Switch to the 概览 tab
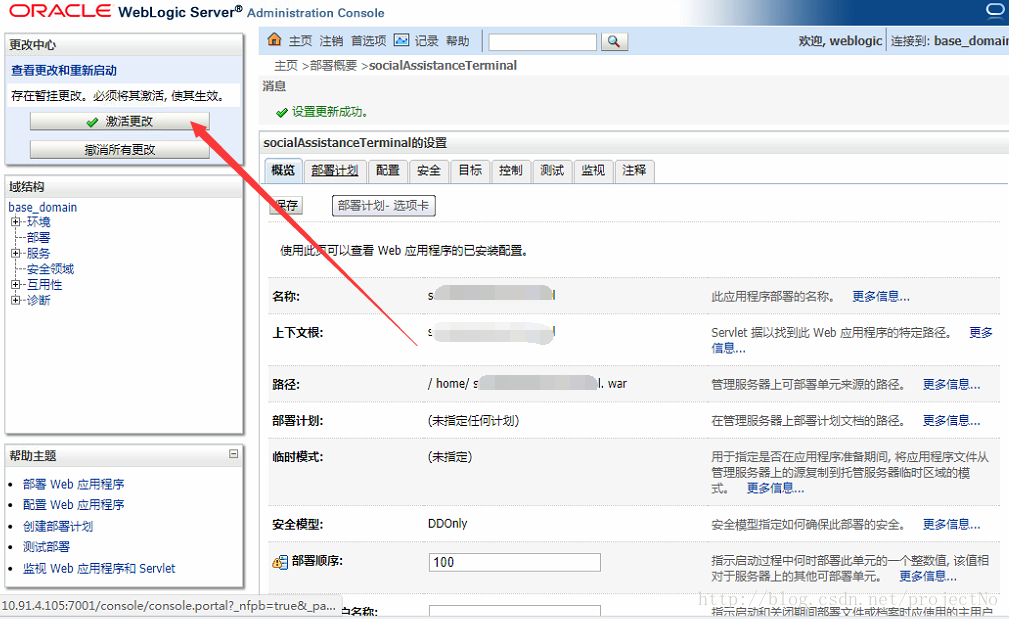 [x=283, y=171]
